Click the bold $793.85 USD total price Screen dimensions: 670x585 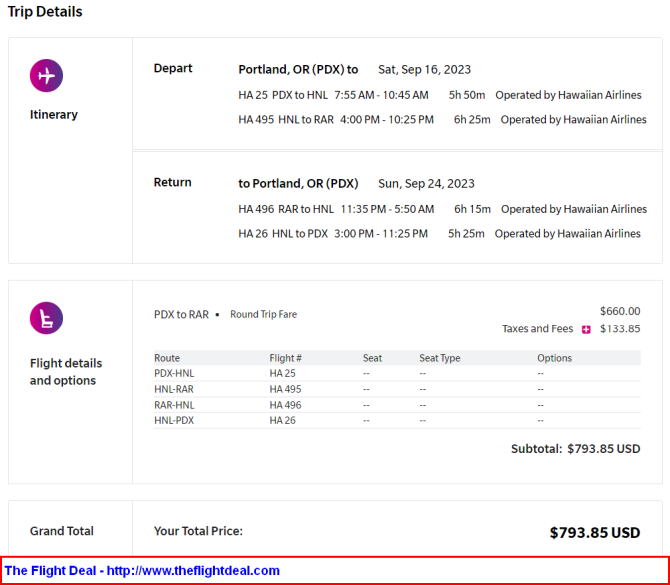coord(595,533)
